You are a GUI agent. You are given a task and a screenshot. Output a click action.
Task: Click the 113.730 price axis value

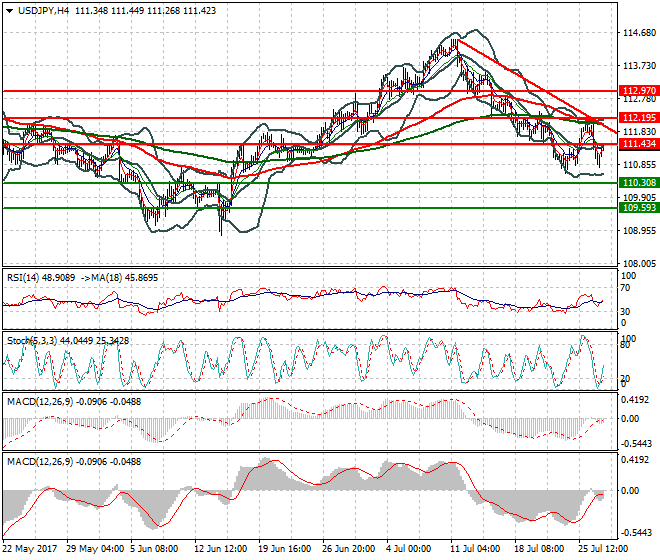coord(639,66)
